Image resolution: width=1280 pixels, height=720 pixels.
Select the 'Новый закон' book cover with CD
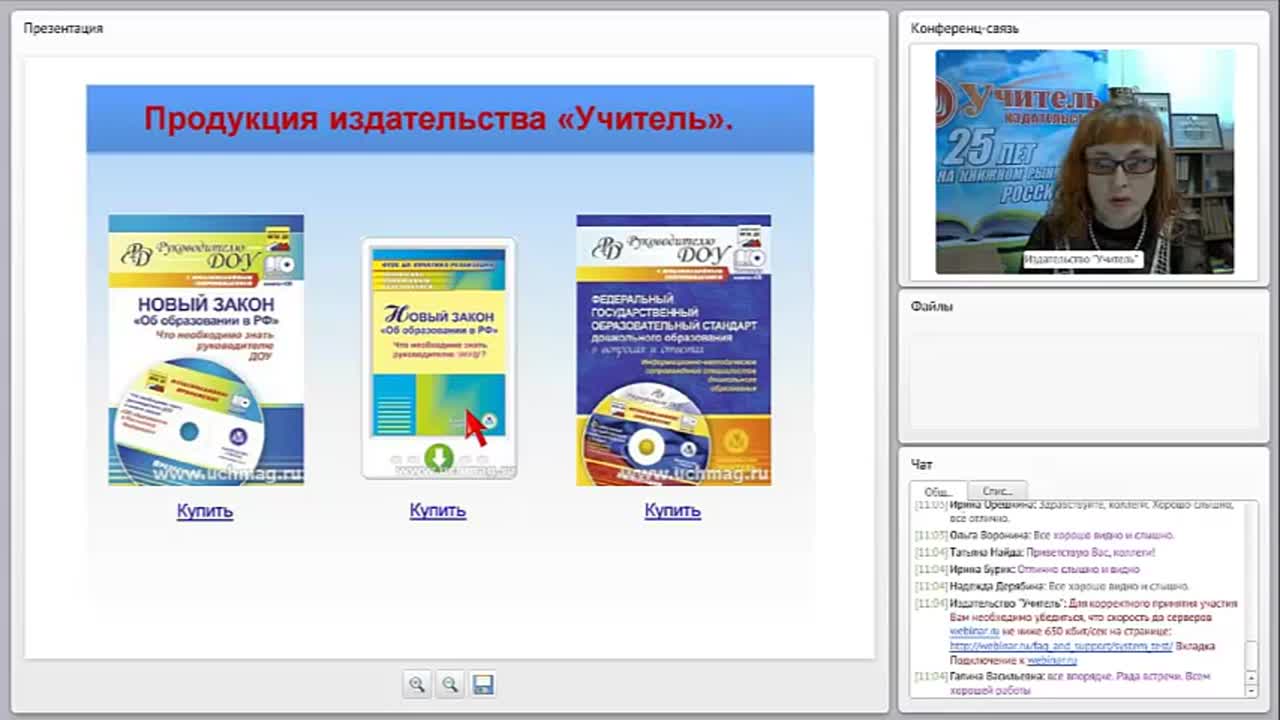coord(206,350)
